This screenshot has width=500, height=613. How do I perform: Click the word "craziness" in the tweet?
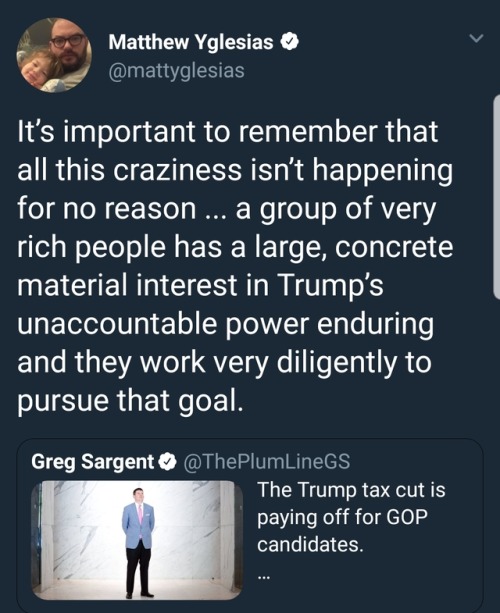[178, 170]
